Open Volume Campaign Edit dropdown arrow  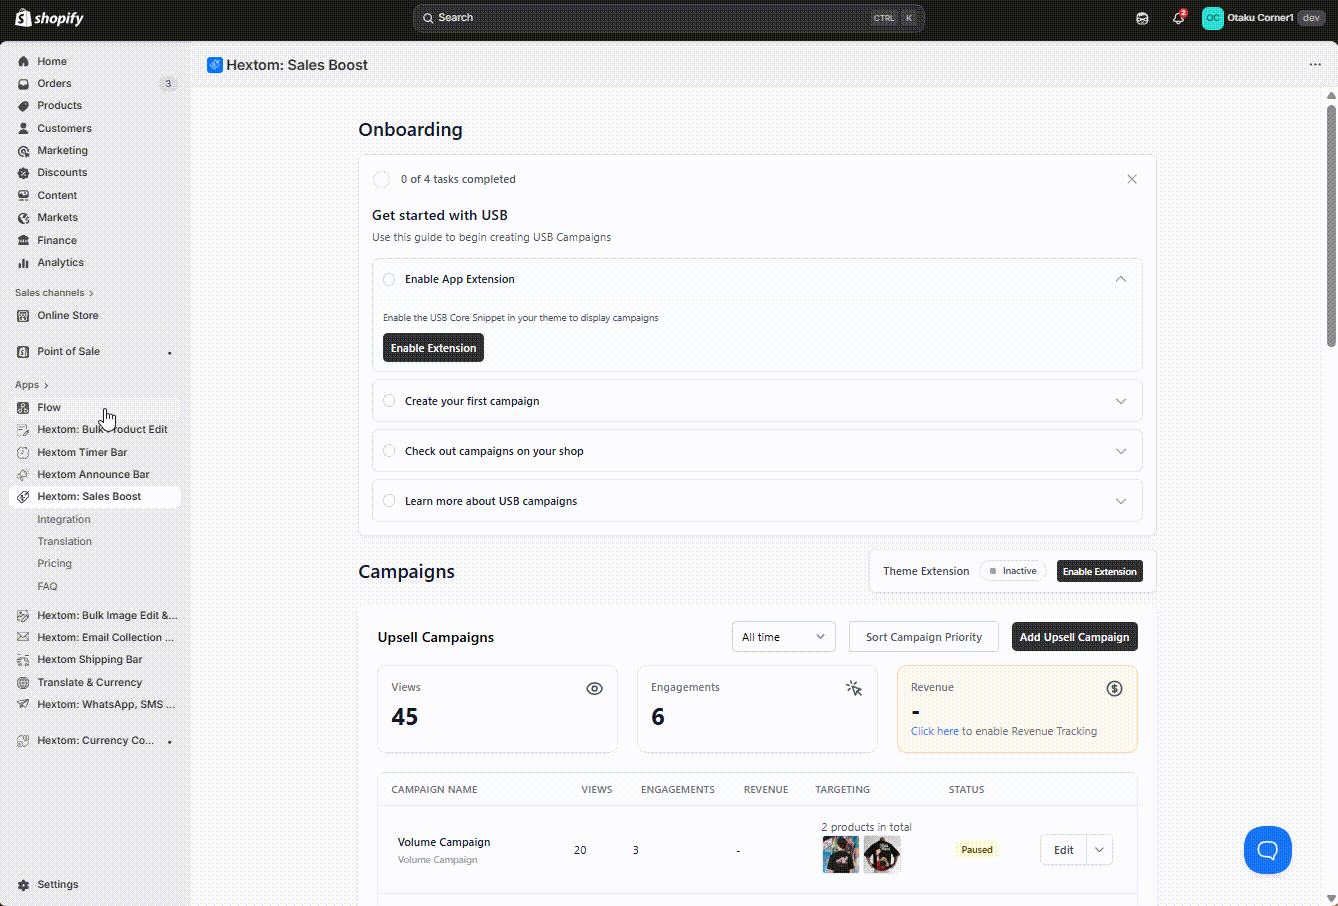1099,850
